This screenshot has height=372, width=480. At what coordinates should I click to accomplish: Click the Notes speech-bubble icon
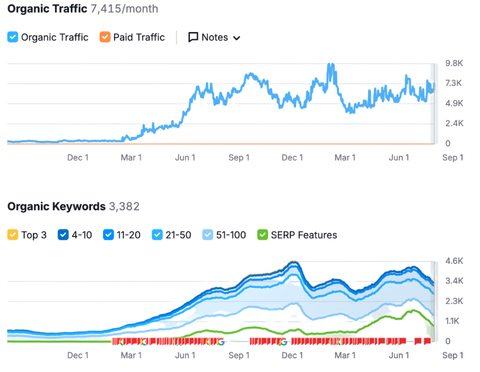pyautogui.click(x=193, y=37)
